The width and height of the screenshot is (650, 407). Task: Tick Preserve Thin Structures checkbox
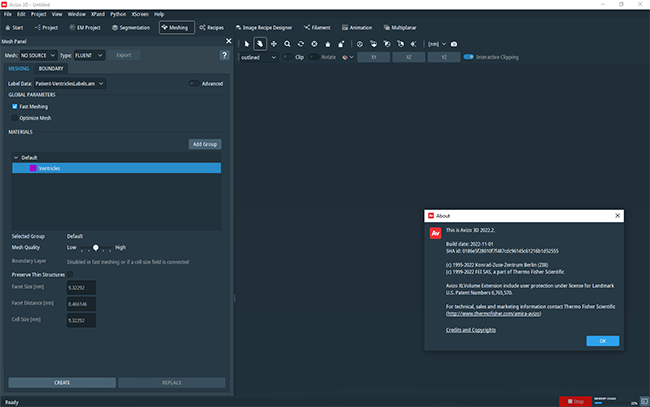coord(70,274)
